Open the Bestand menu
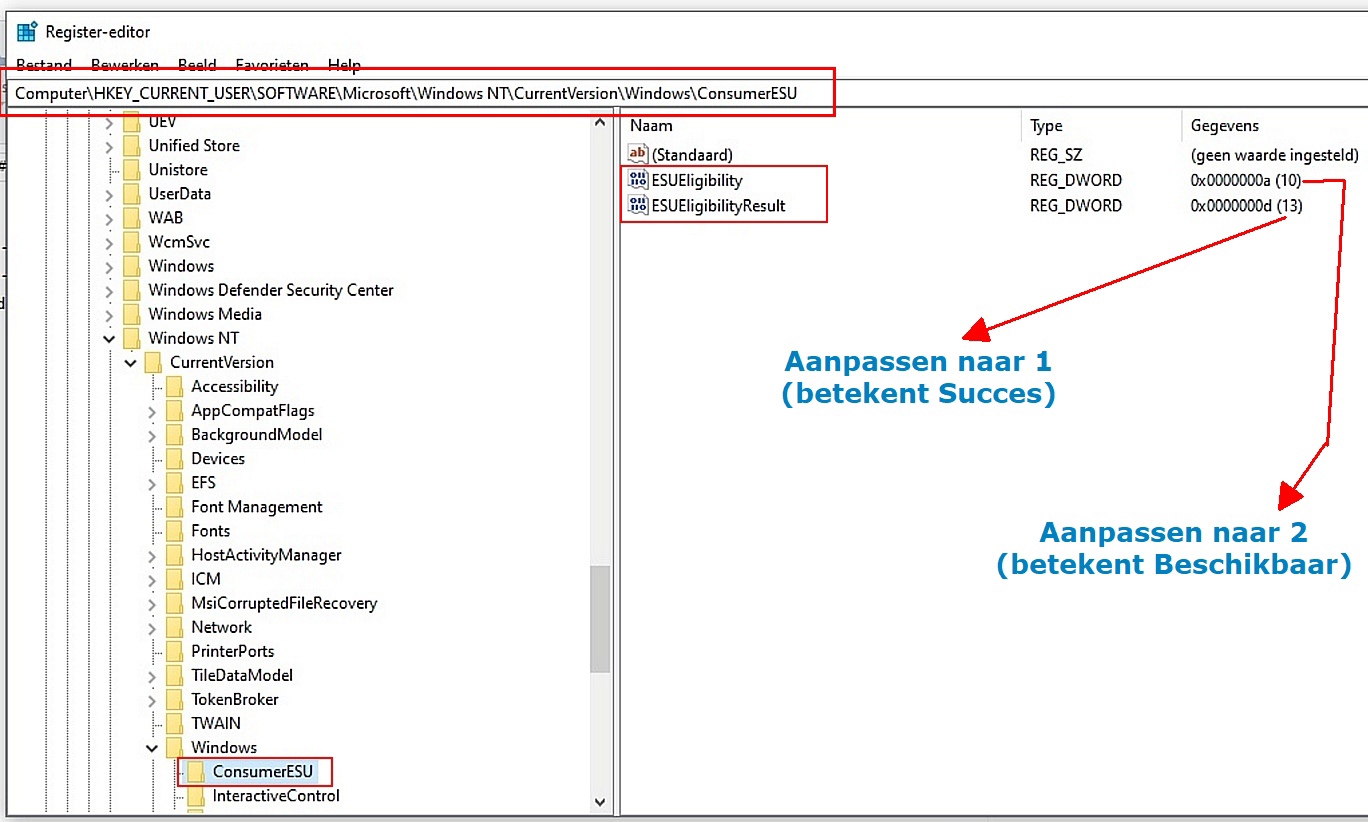 click(44, 65)
